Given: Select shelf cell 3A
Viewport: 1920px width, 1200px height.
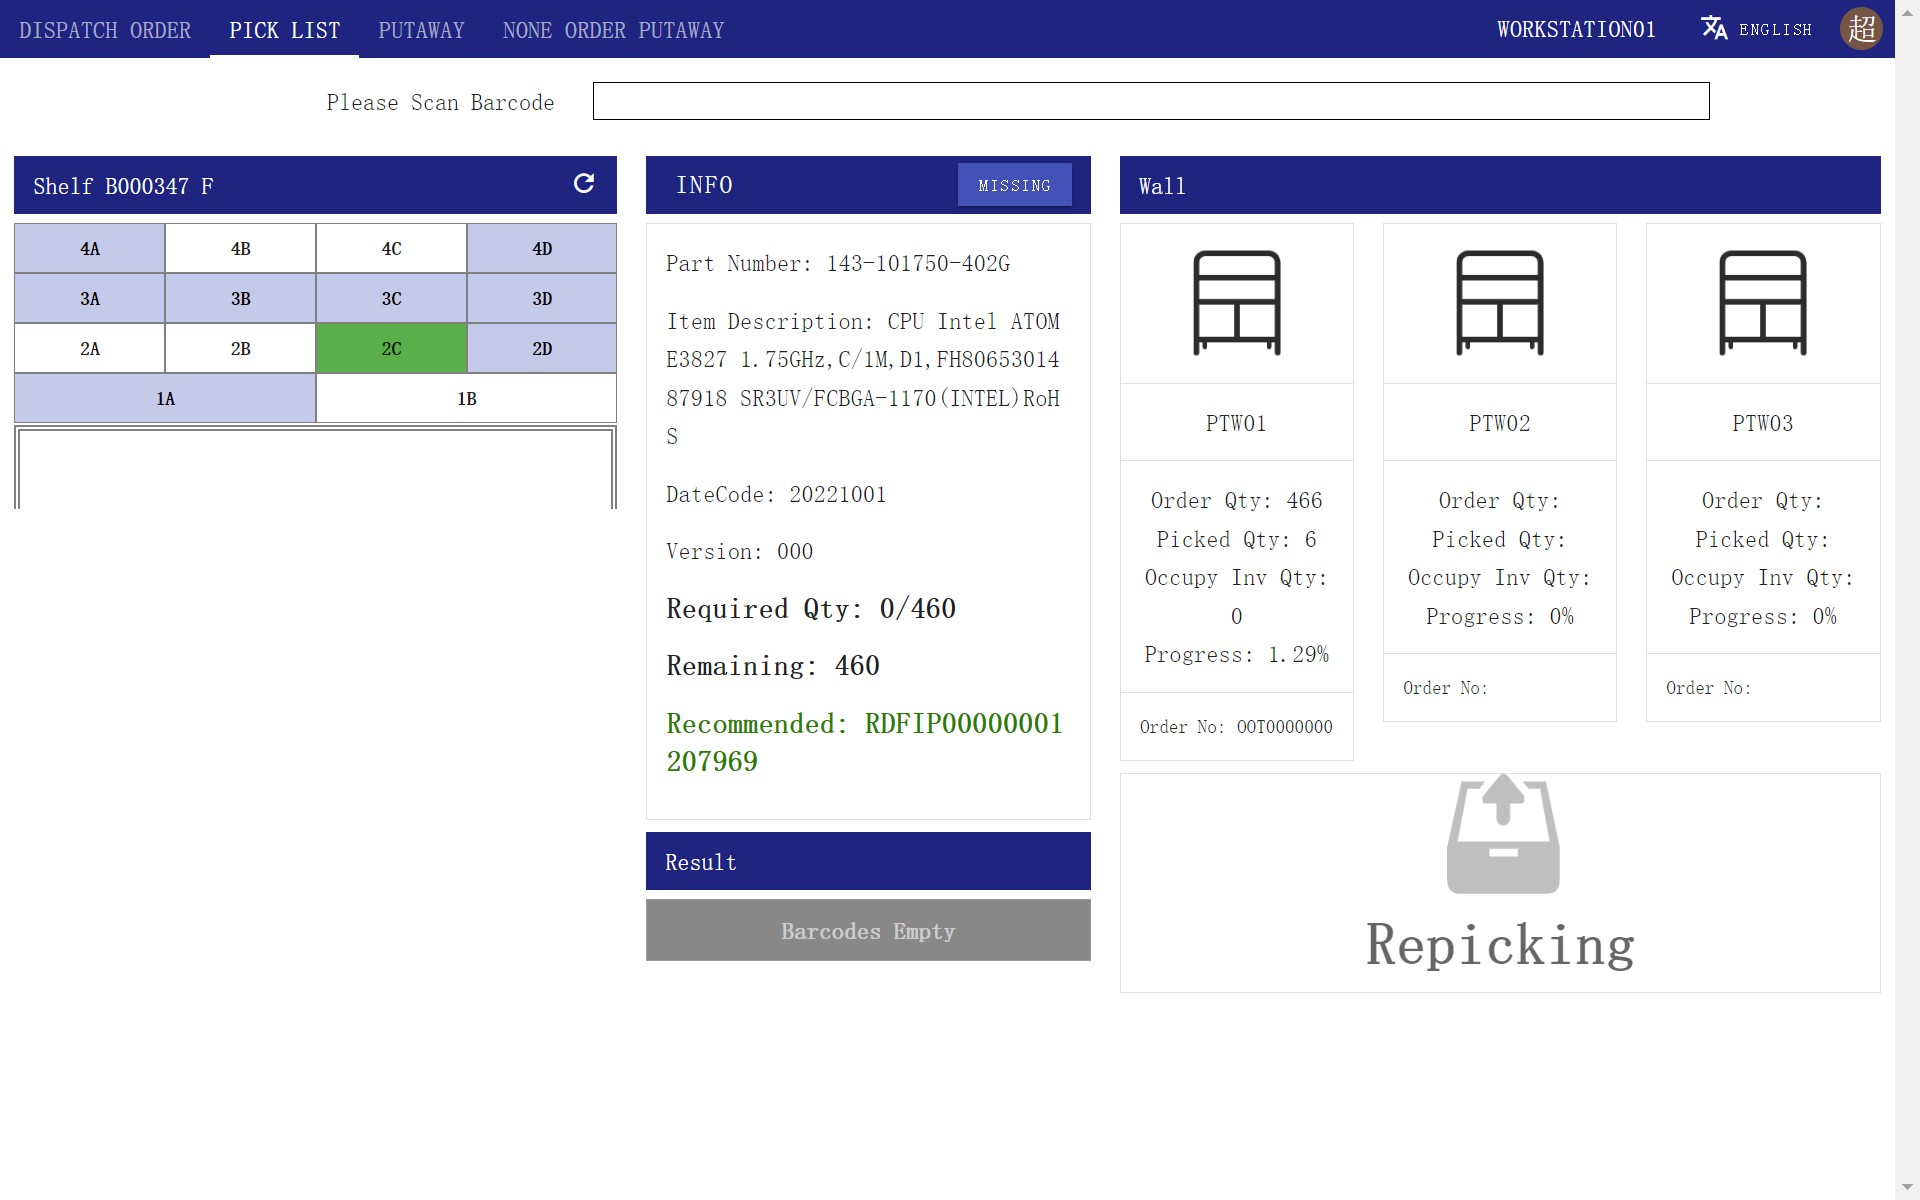Looking at the screenshot, I should click(x=90, y=298).
